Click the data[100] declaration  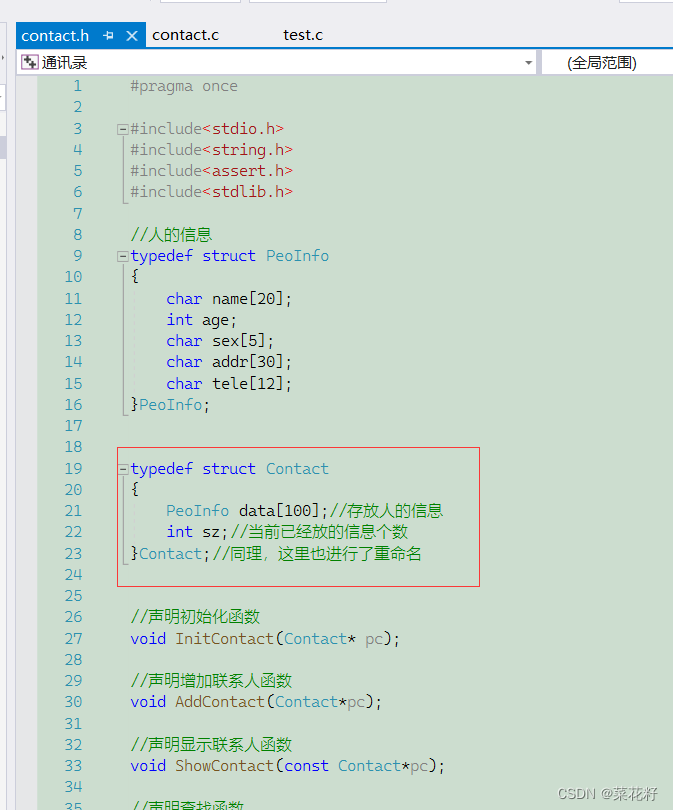(x=247, y=511)
